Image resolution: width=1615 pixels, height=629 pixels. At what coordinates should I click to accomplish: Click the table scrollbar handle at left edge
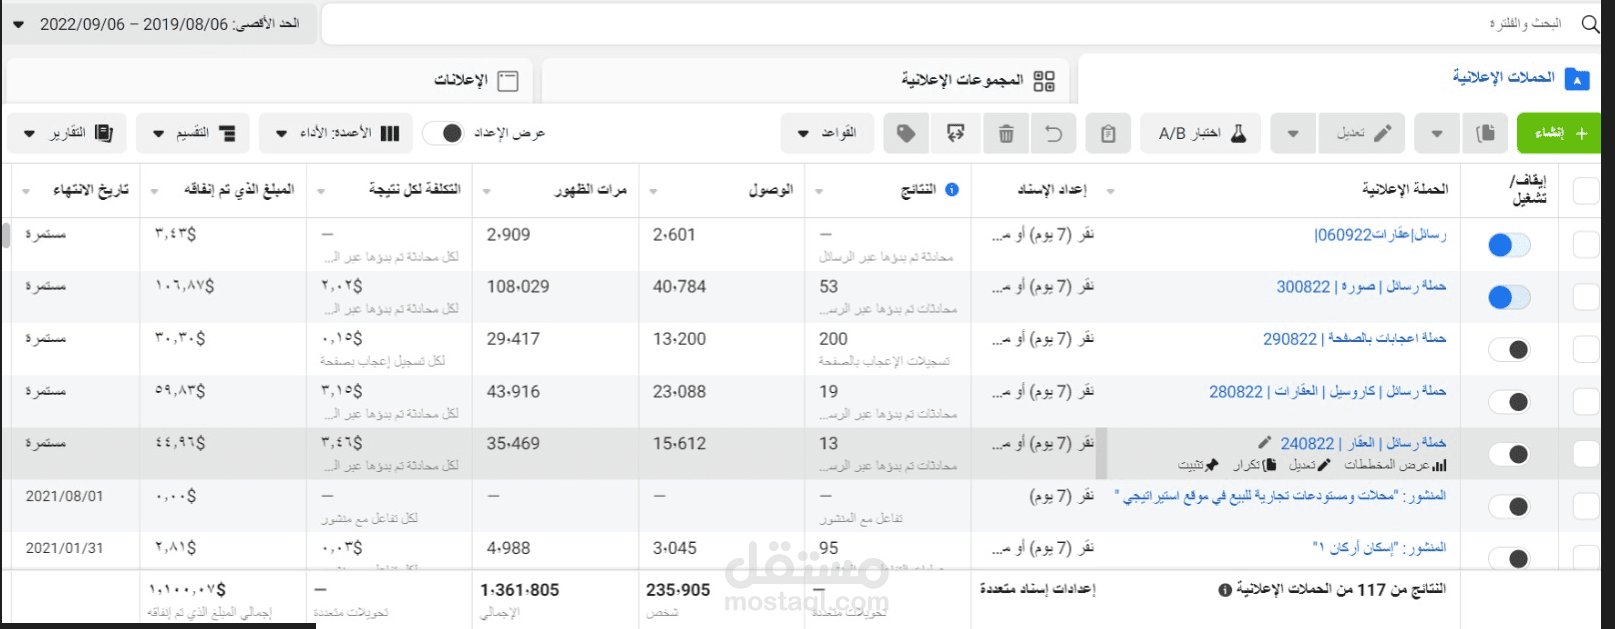5,236
